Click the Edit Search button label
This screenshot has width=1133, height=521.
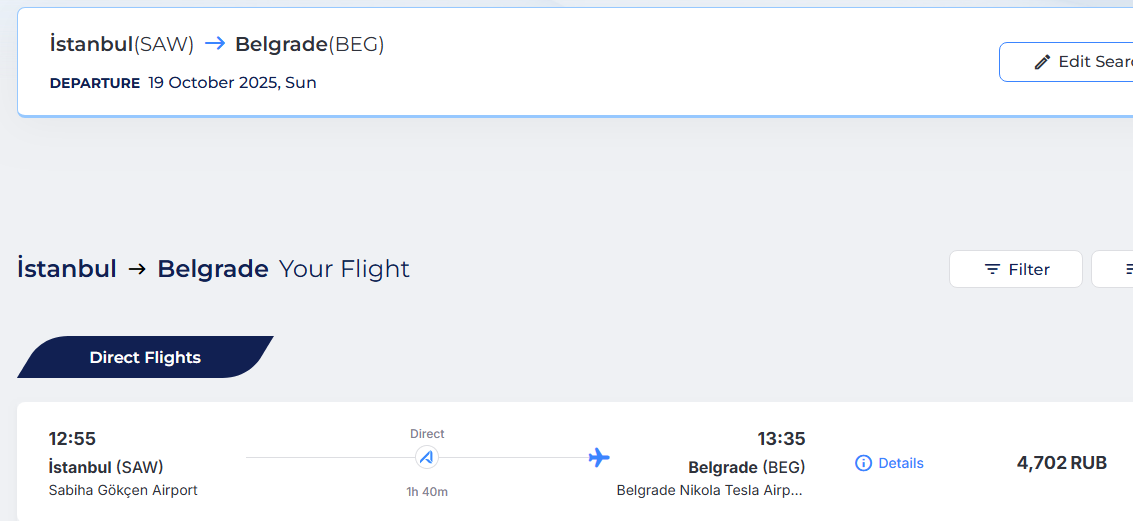coord(1095,62)
